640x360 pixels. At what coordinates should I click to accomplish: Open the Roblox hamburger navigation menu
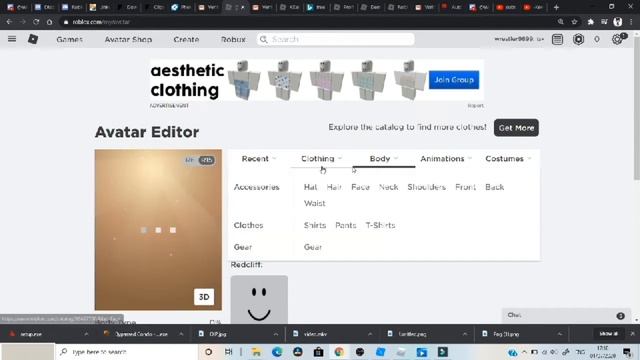12,39
